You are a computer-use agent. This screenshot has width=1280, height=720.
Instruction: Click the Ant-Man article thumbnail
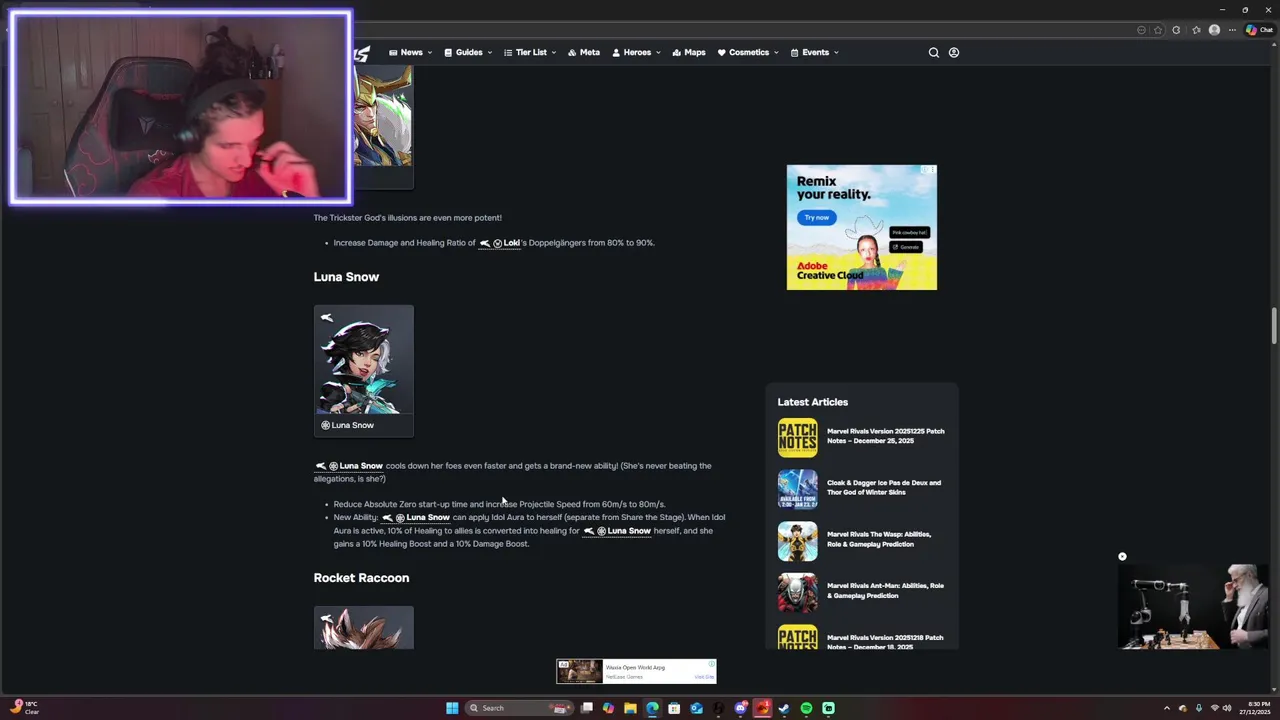(x=797, y=592)
